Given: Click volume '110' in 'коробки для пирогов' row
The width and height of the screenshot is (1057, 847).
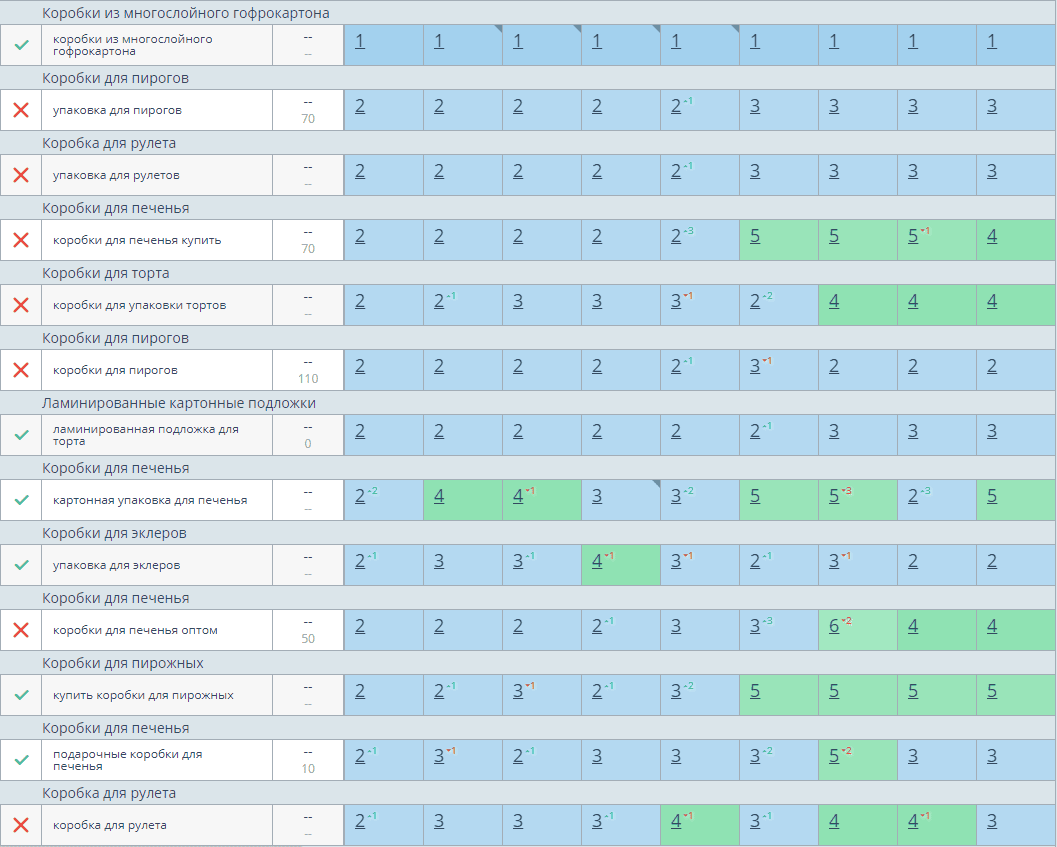Looking at the screenshot, I should click(308, 379).
